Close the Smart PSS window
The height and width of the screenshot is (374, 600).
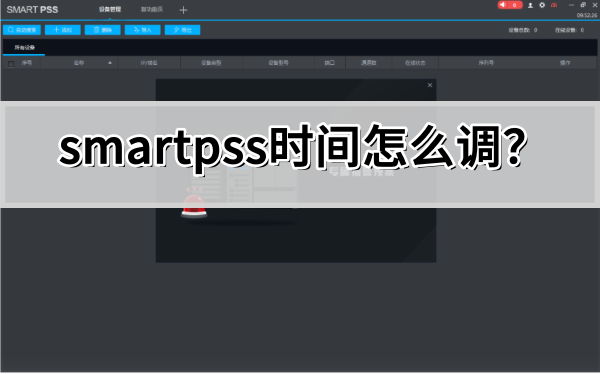[595, 5]
